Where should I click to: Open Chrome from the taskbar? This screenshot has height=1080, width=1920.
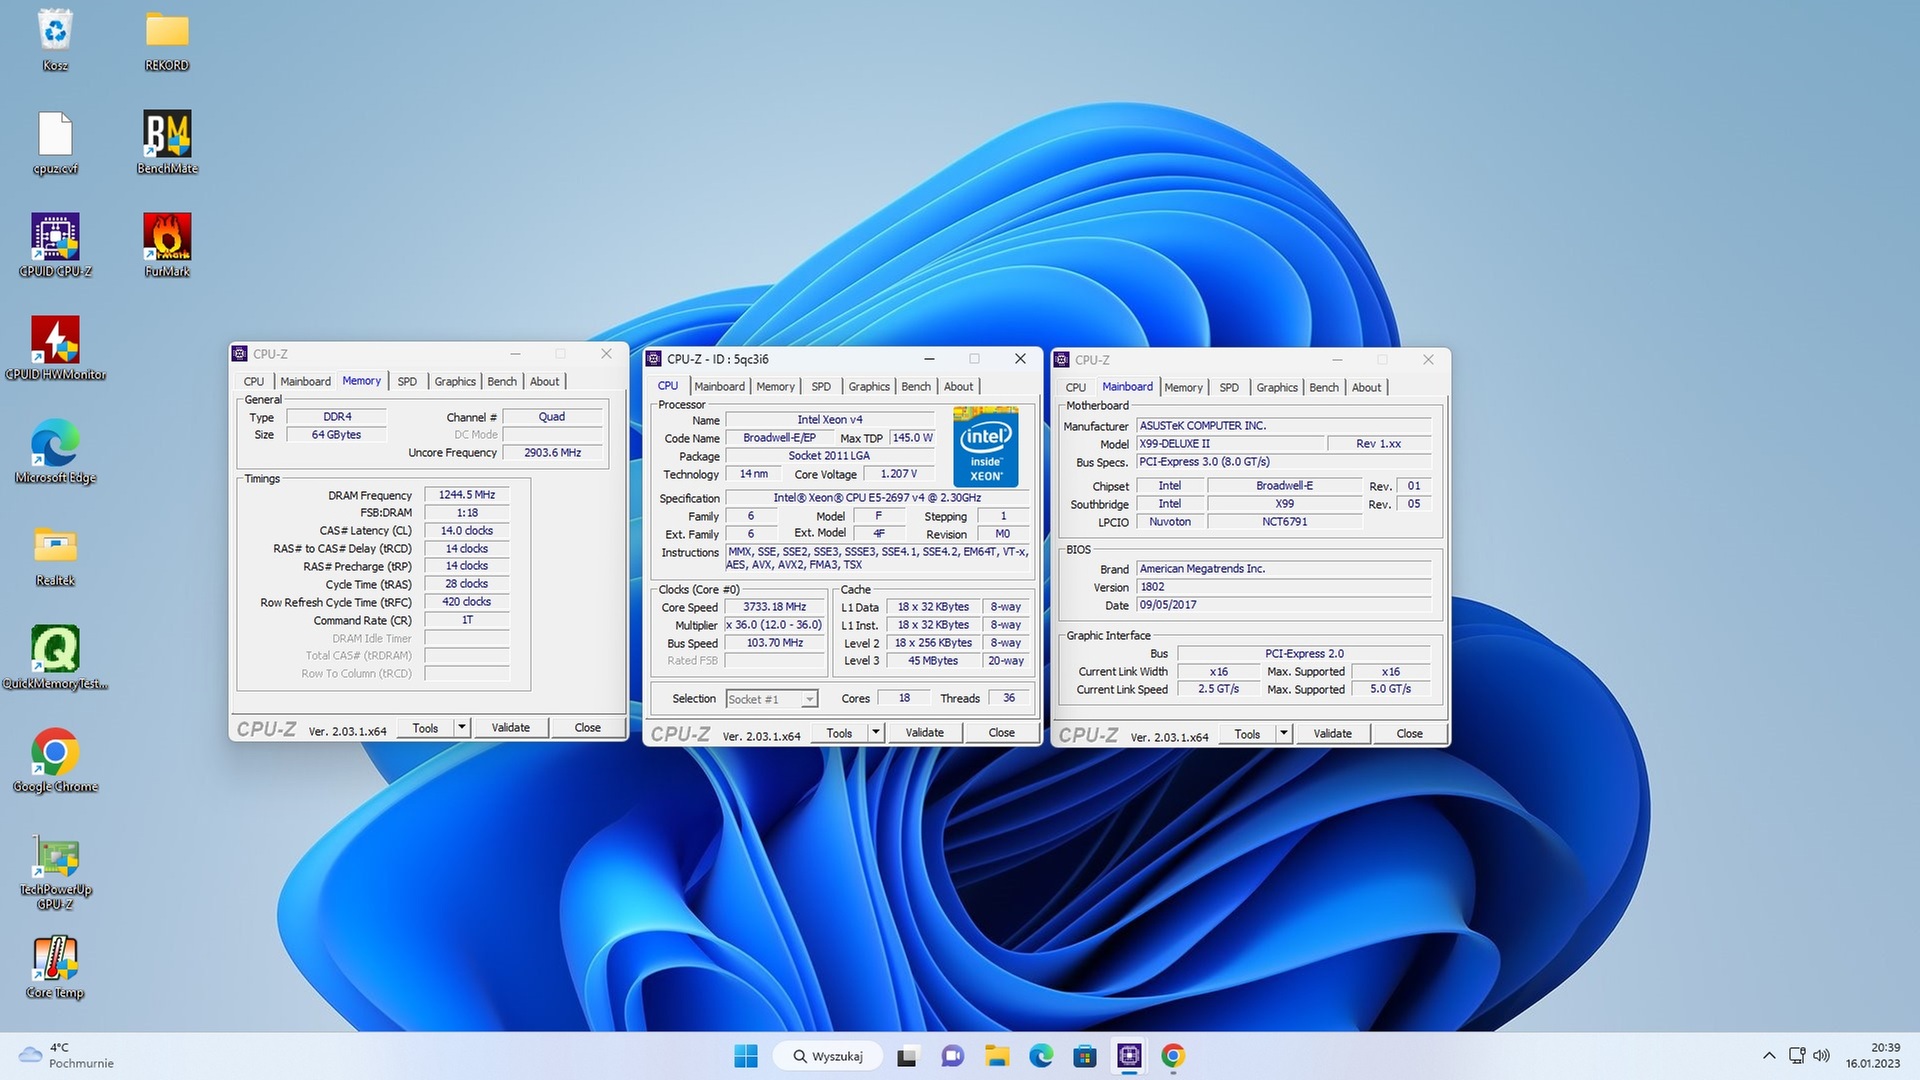[1173, 1056]
